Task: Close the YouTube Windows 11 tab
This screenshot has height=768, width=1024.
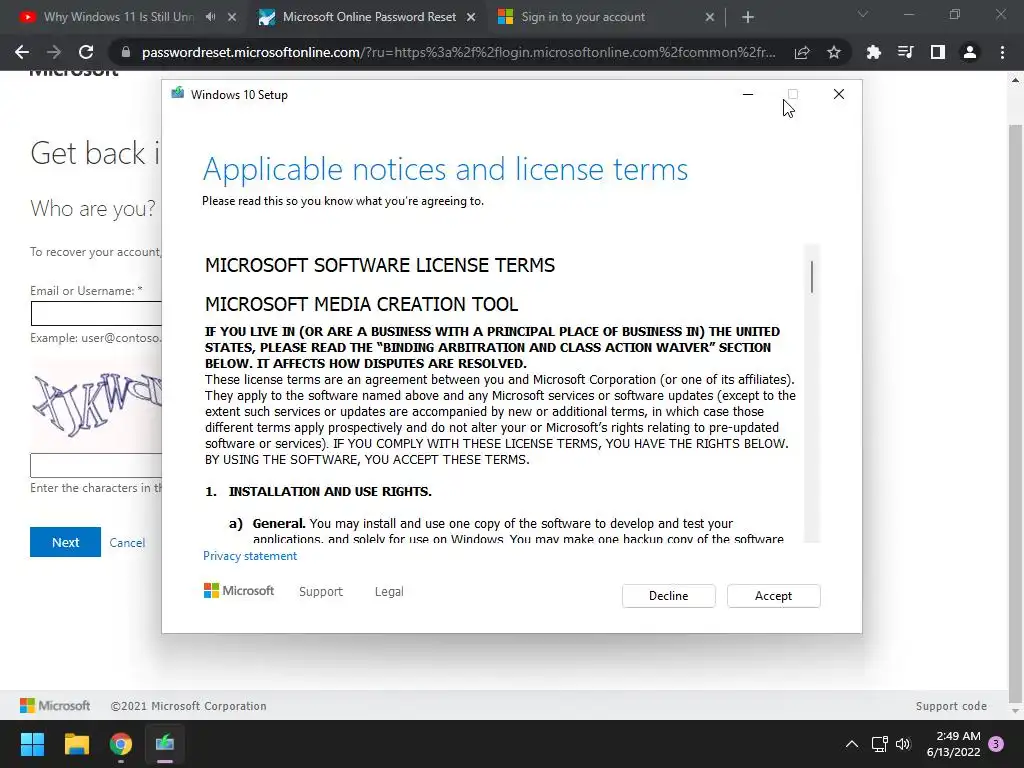Action: point(232,17)
